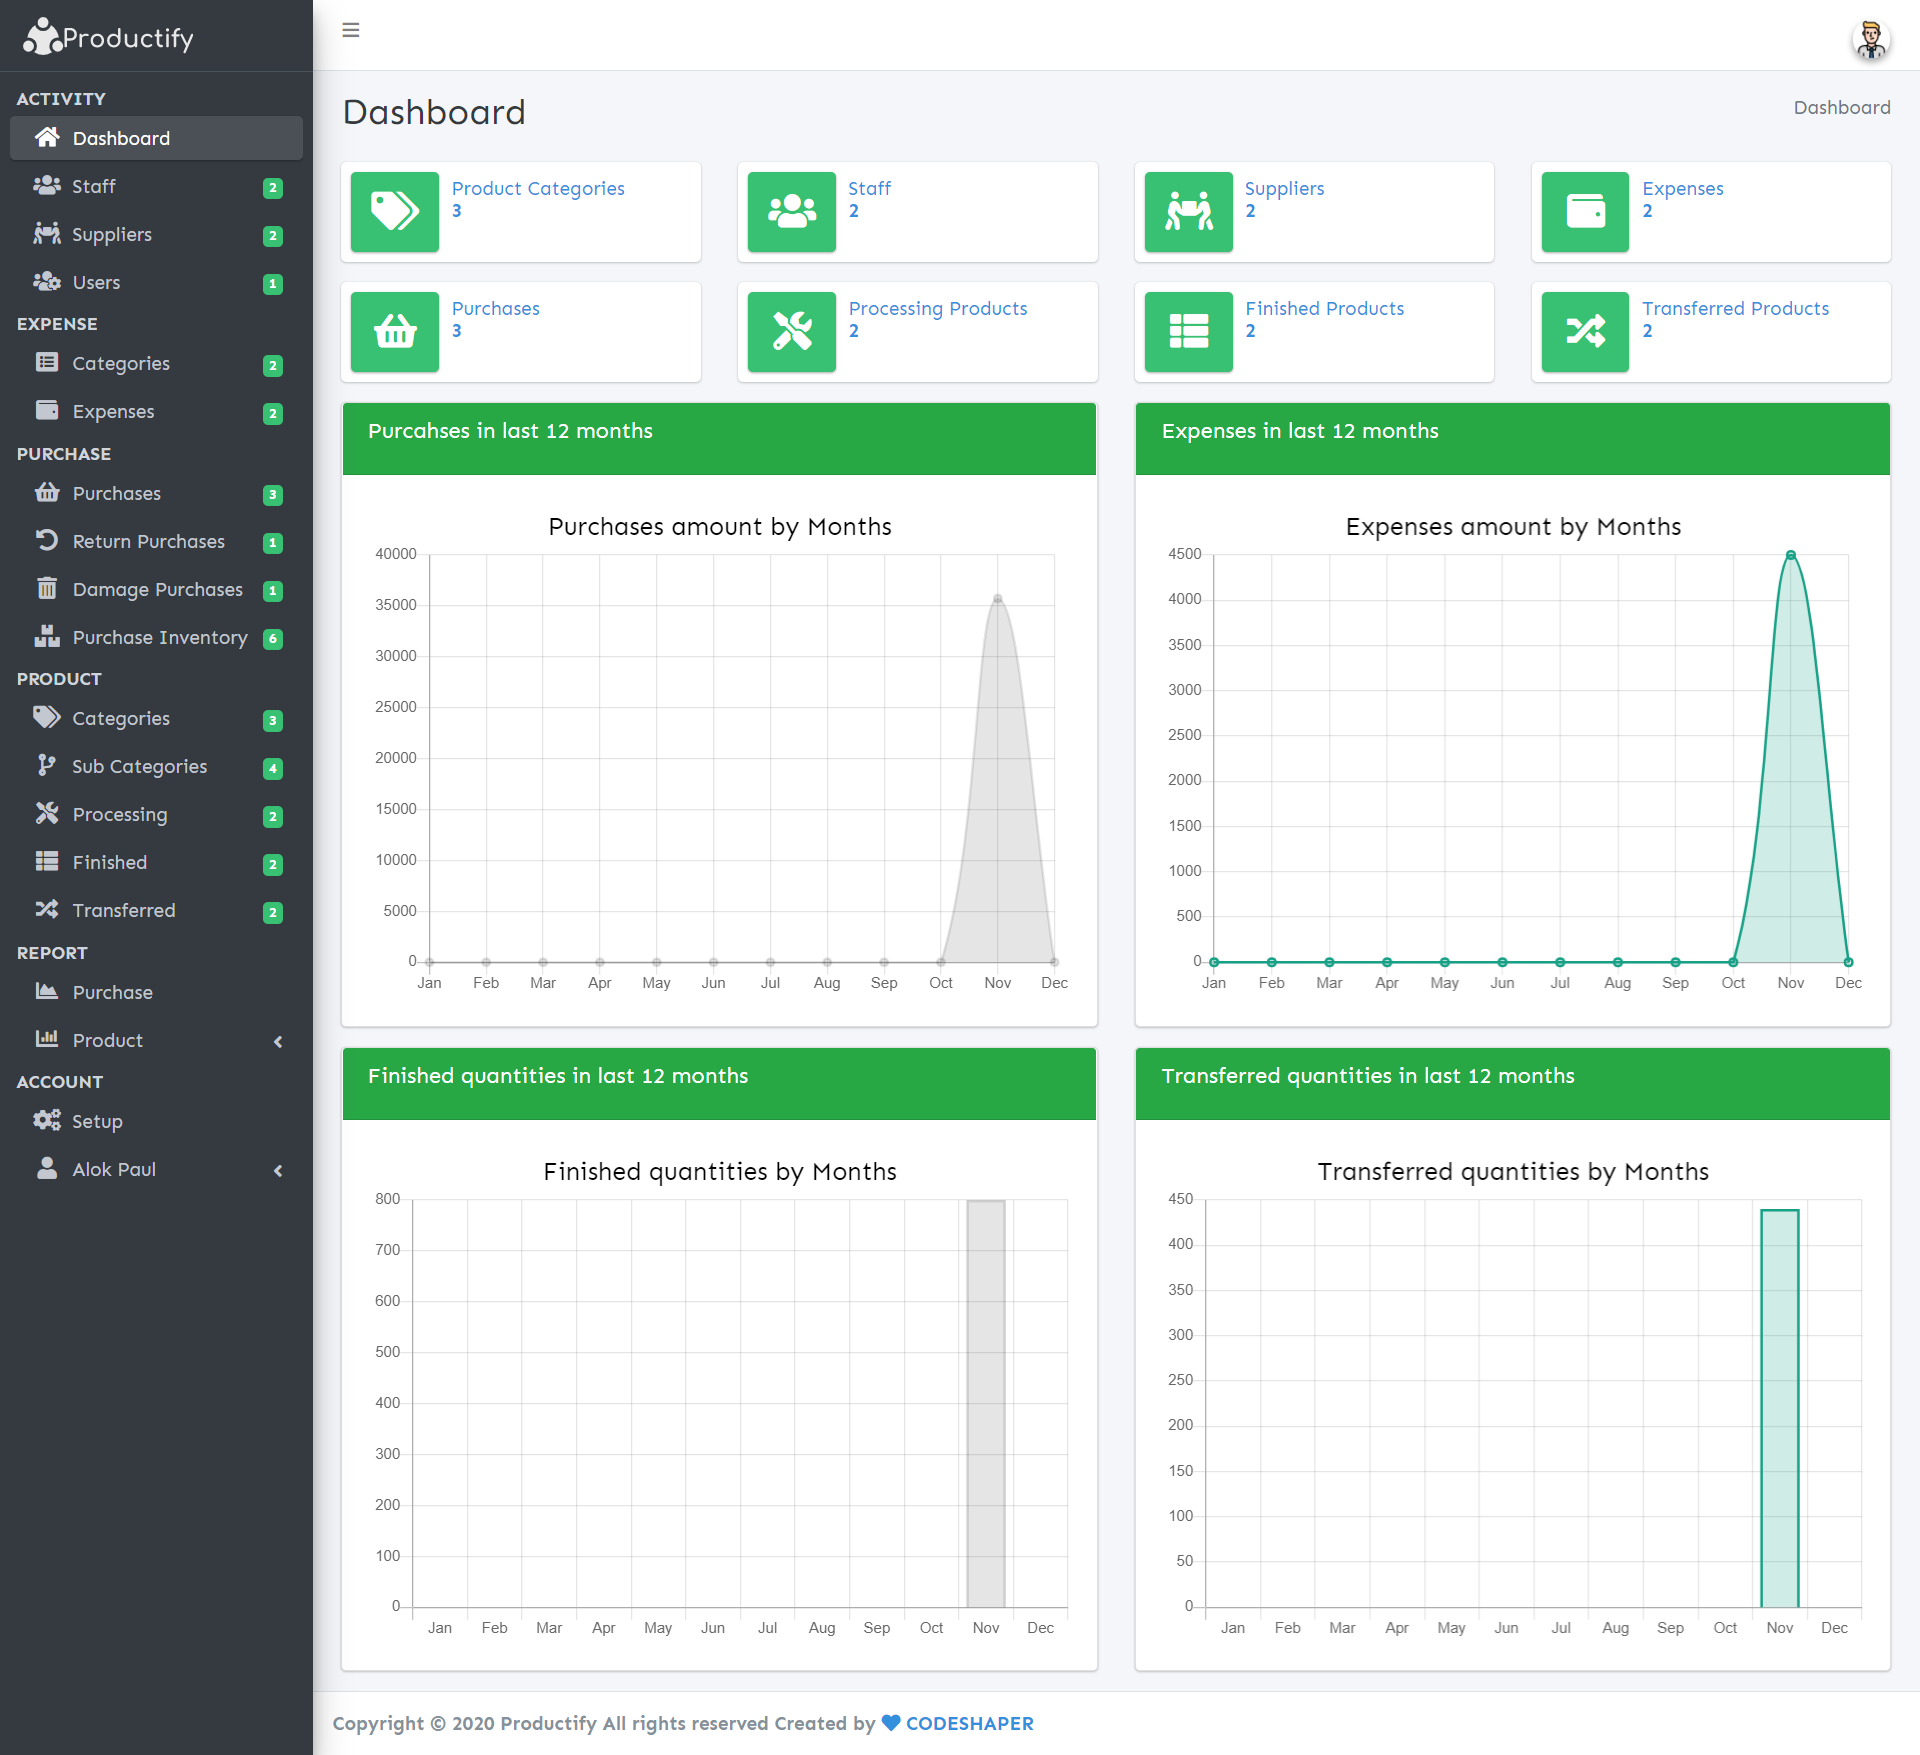The height and width of the screenshot is (1755, 1920).
Task: Open the CODESHAPER link in the footer
Action: coord(968,1723)
